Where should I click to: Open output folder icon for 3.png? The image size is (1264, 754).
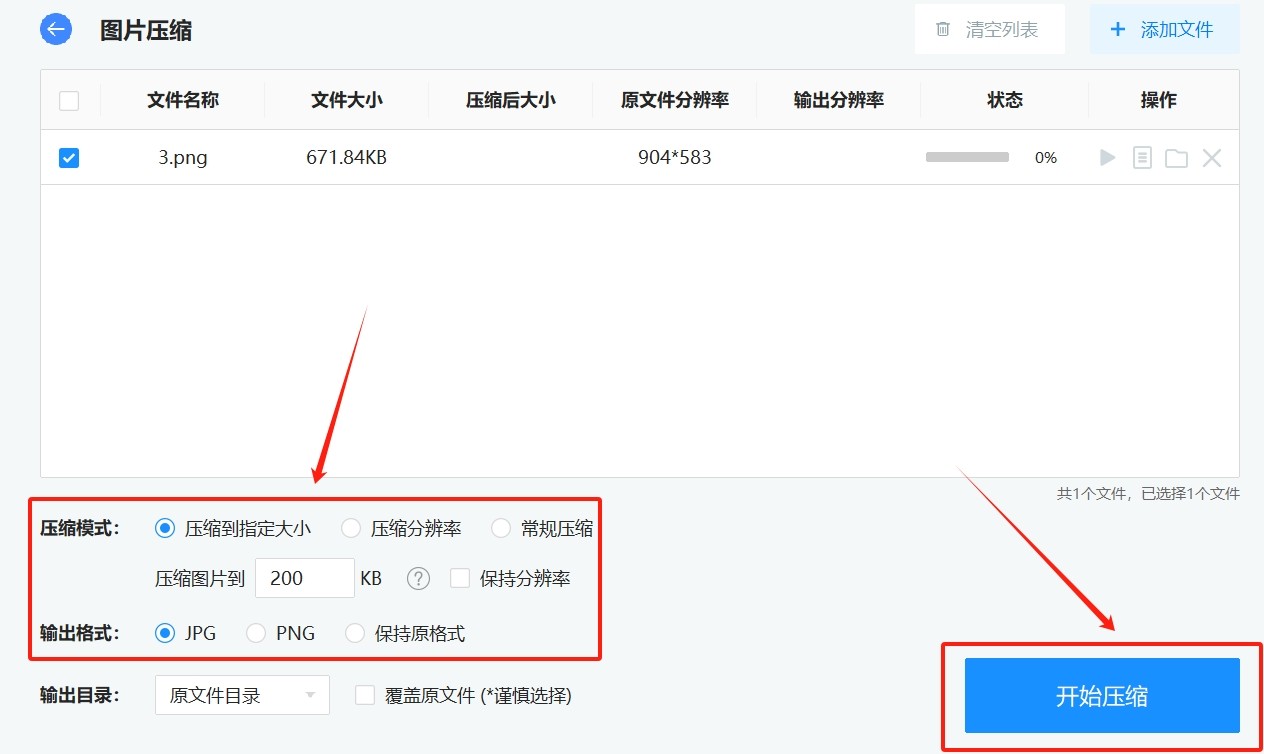[1176, 158]
